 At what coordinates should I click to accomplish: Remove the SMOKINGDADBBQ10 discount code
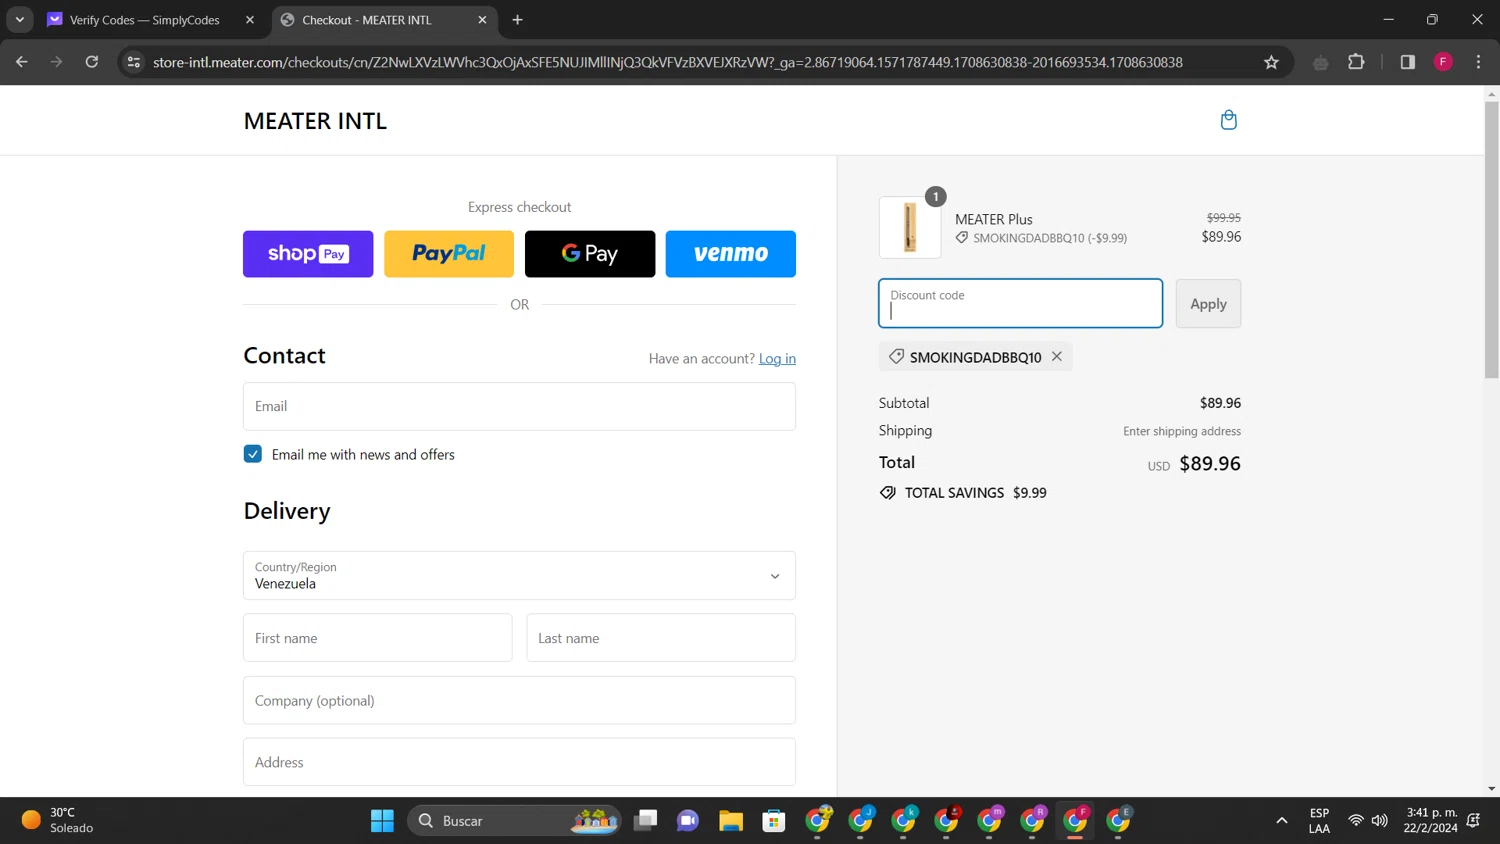click(1057, 356)
